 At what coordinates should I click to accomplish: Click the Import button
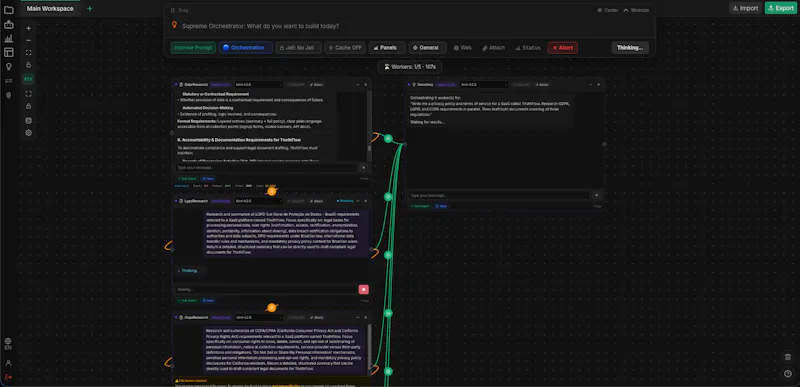[x=745, y=8]
